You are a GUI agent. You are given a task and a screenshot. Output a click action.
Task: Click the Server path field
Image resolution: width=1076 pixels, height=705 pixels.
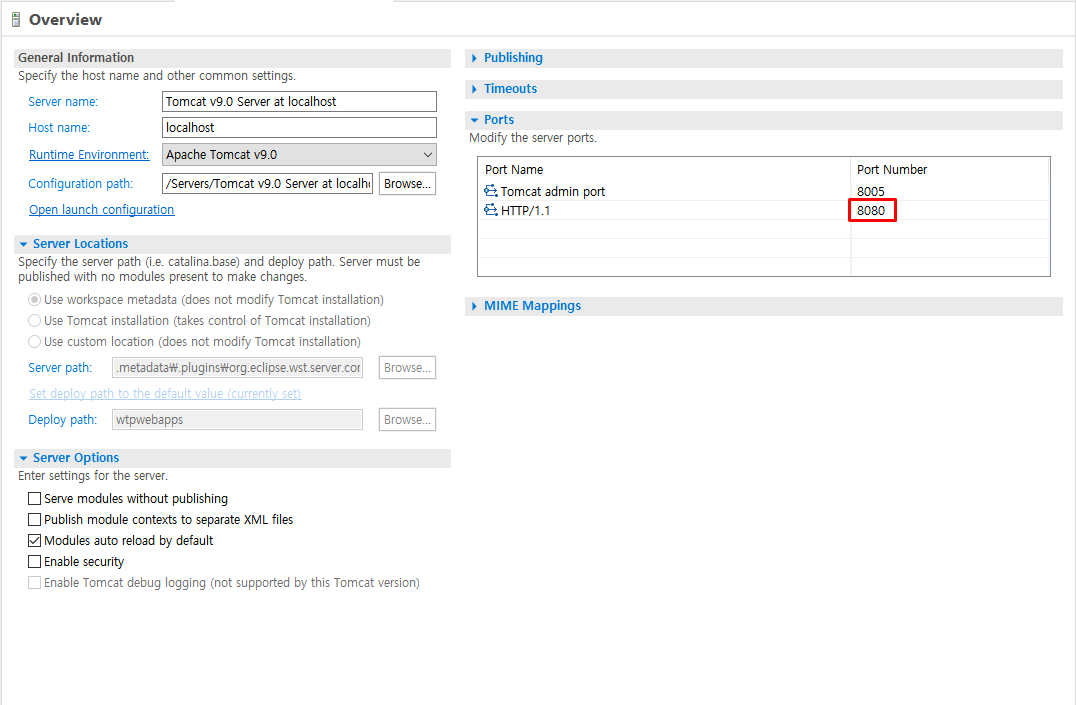pyautogui.click(x=237, y=368)
